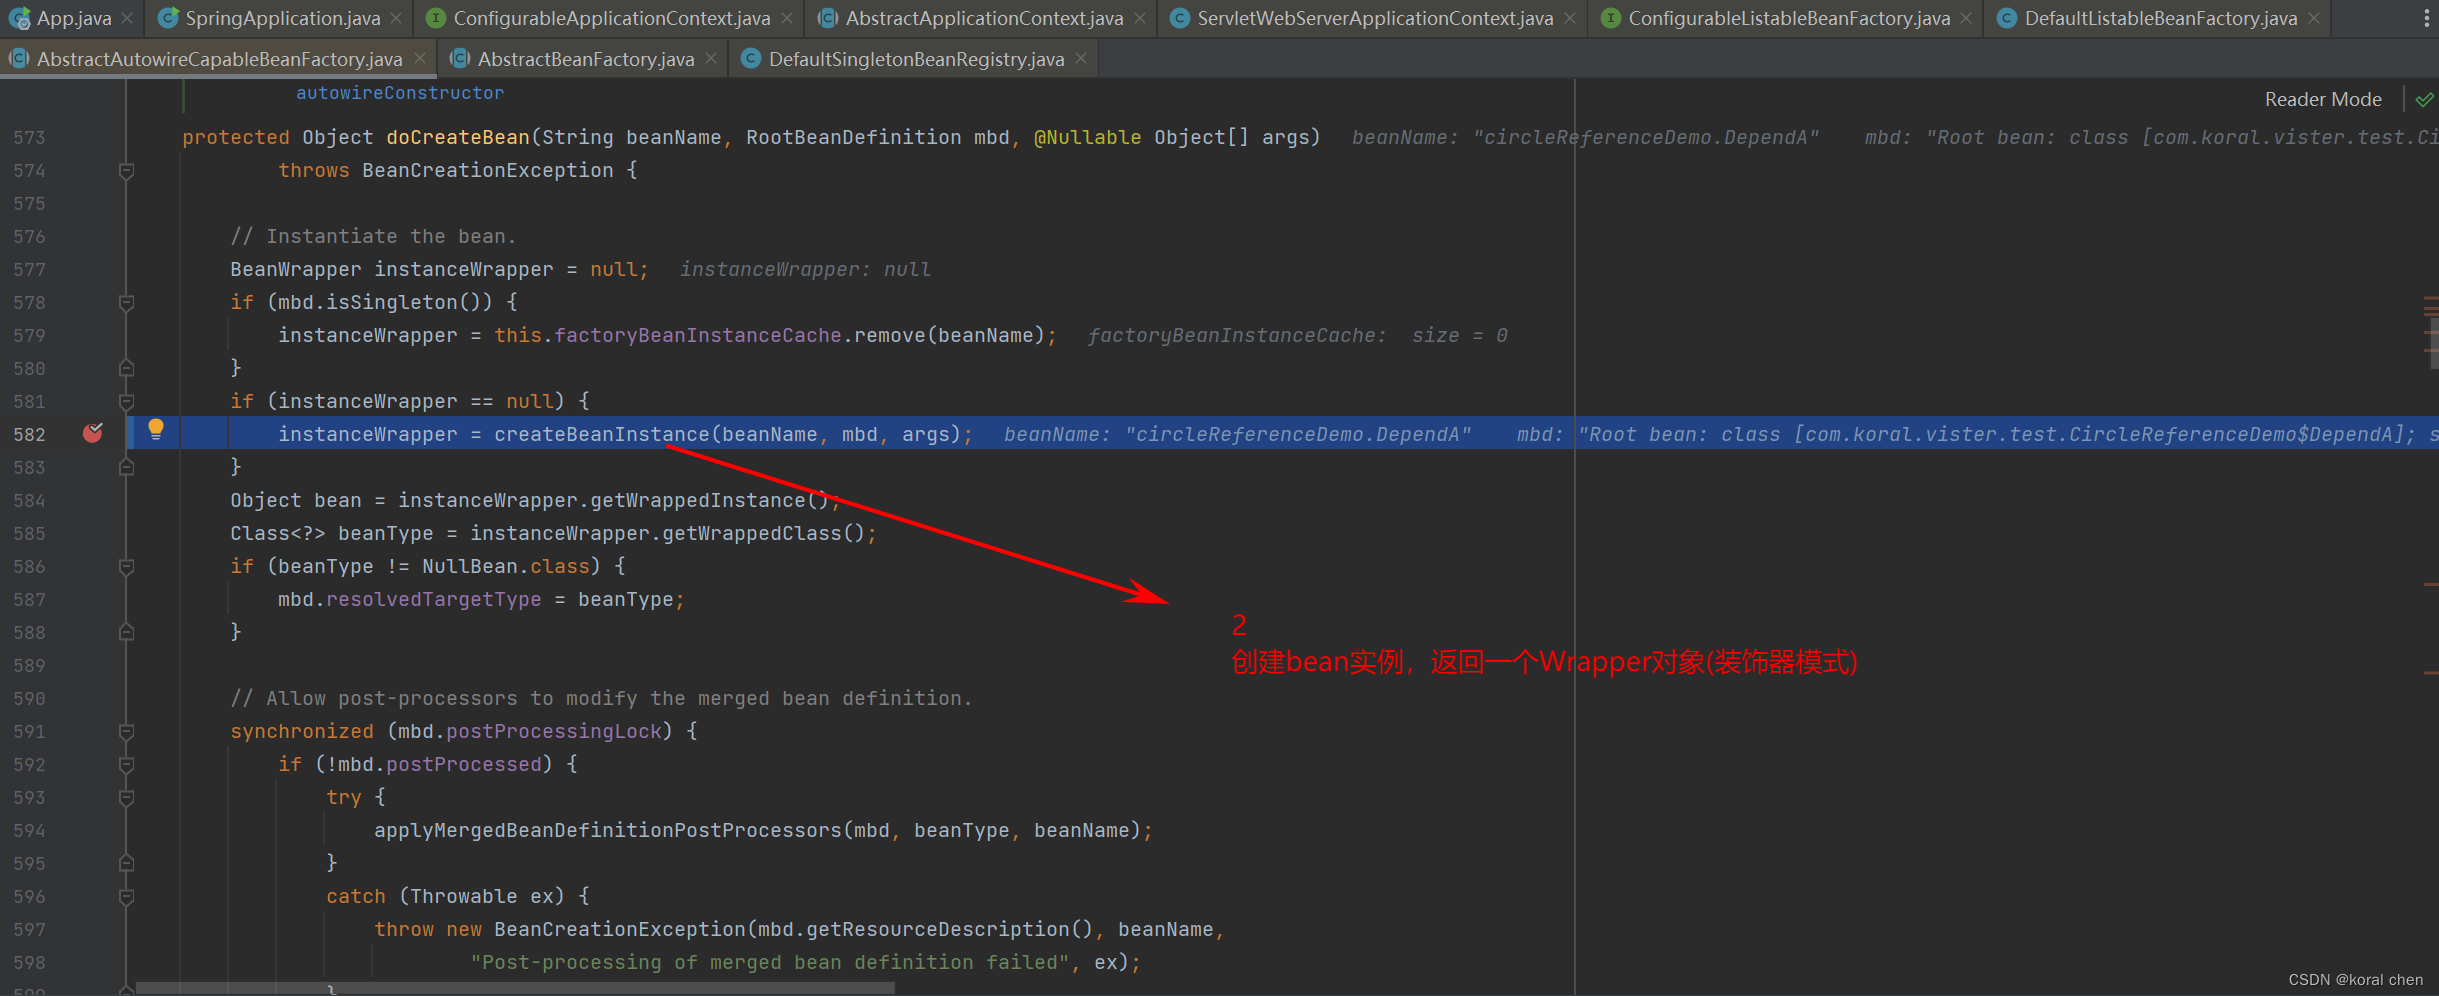Click factoryBeanInstanceCache field reference

697,335
